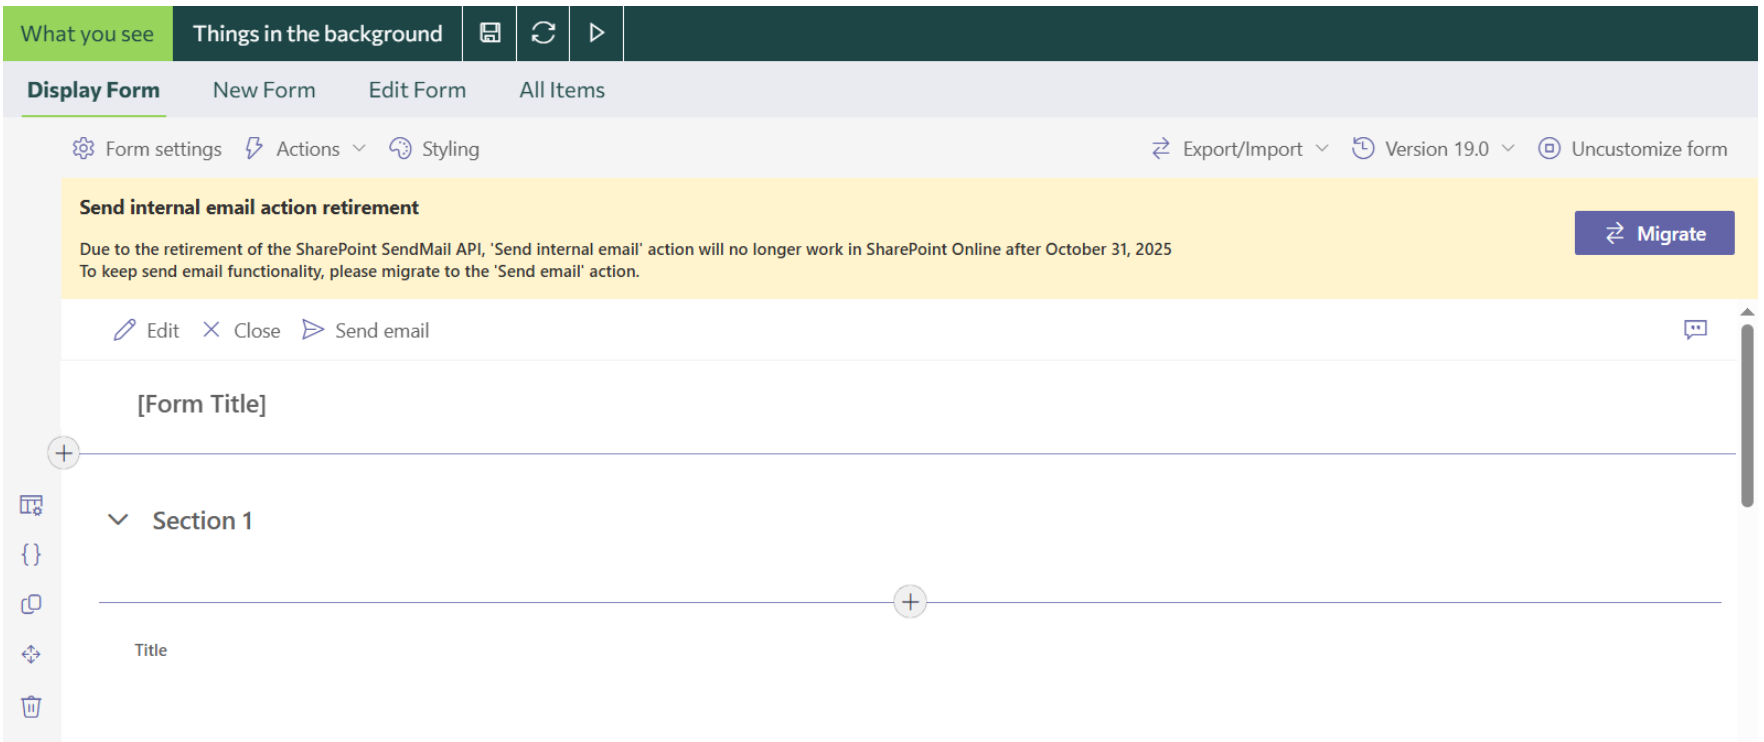Click the Send email button
The height and width of the screenshot is (742, 1764).
tap(366, 330)
